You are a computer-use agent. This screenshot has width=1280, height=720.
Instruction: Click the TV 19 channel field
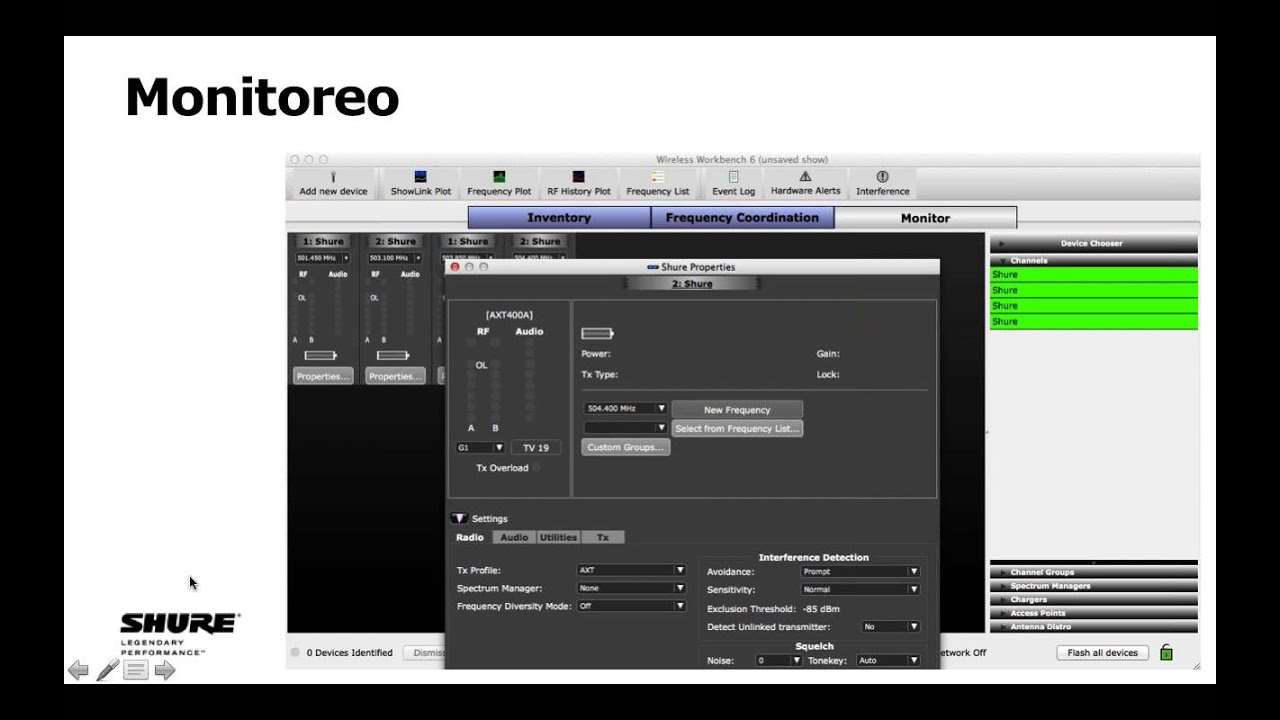(x=536, y=448)
